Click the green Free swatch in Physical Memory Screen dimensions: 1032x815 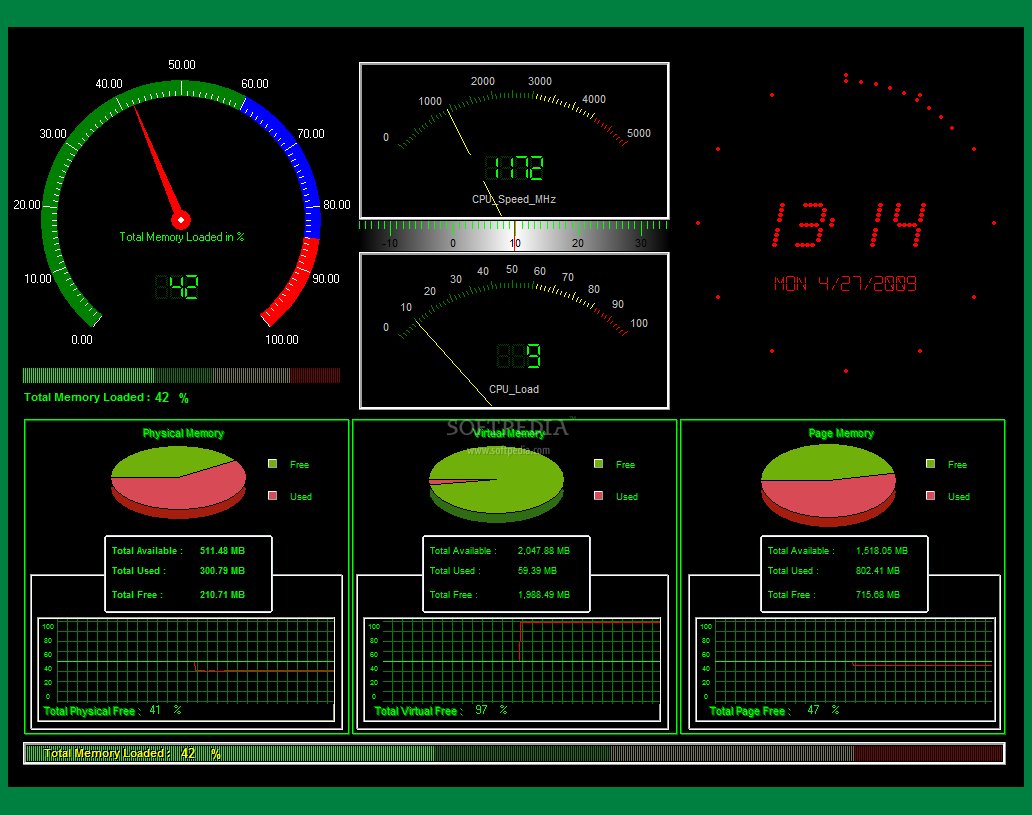click(x=273, y=464)
